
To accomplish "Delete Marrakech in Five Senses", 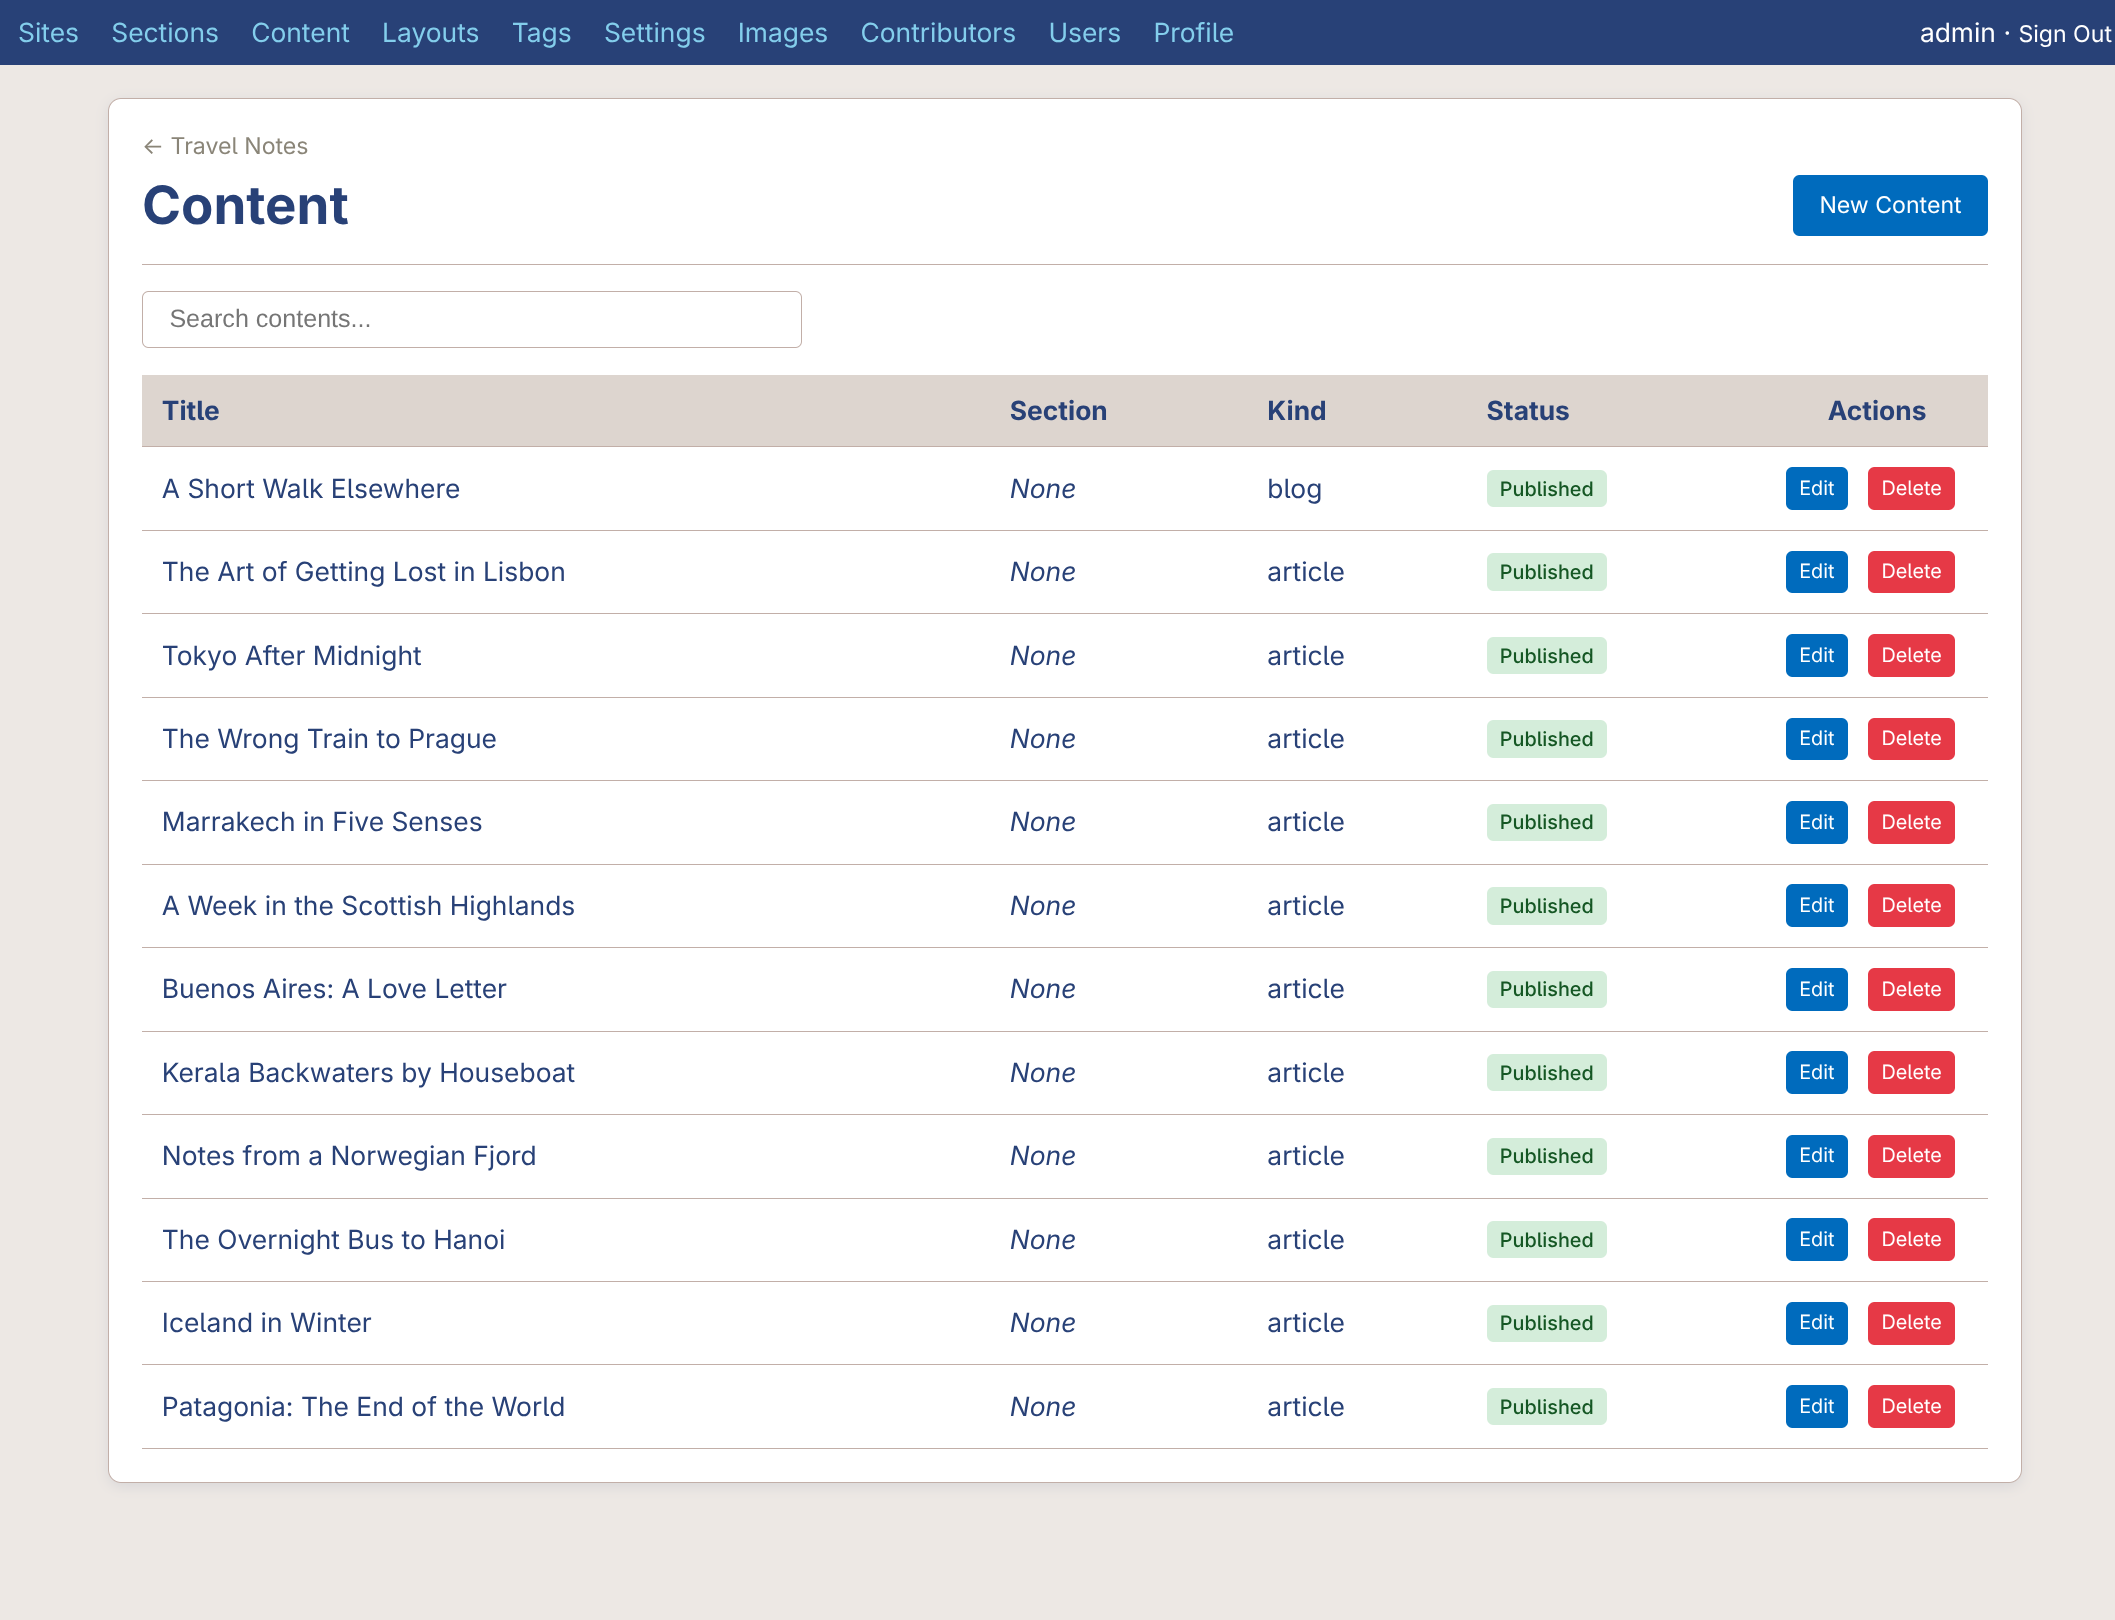I will (x=1910, y=823).
